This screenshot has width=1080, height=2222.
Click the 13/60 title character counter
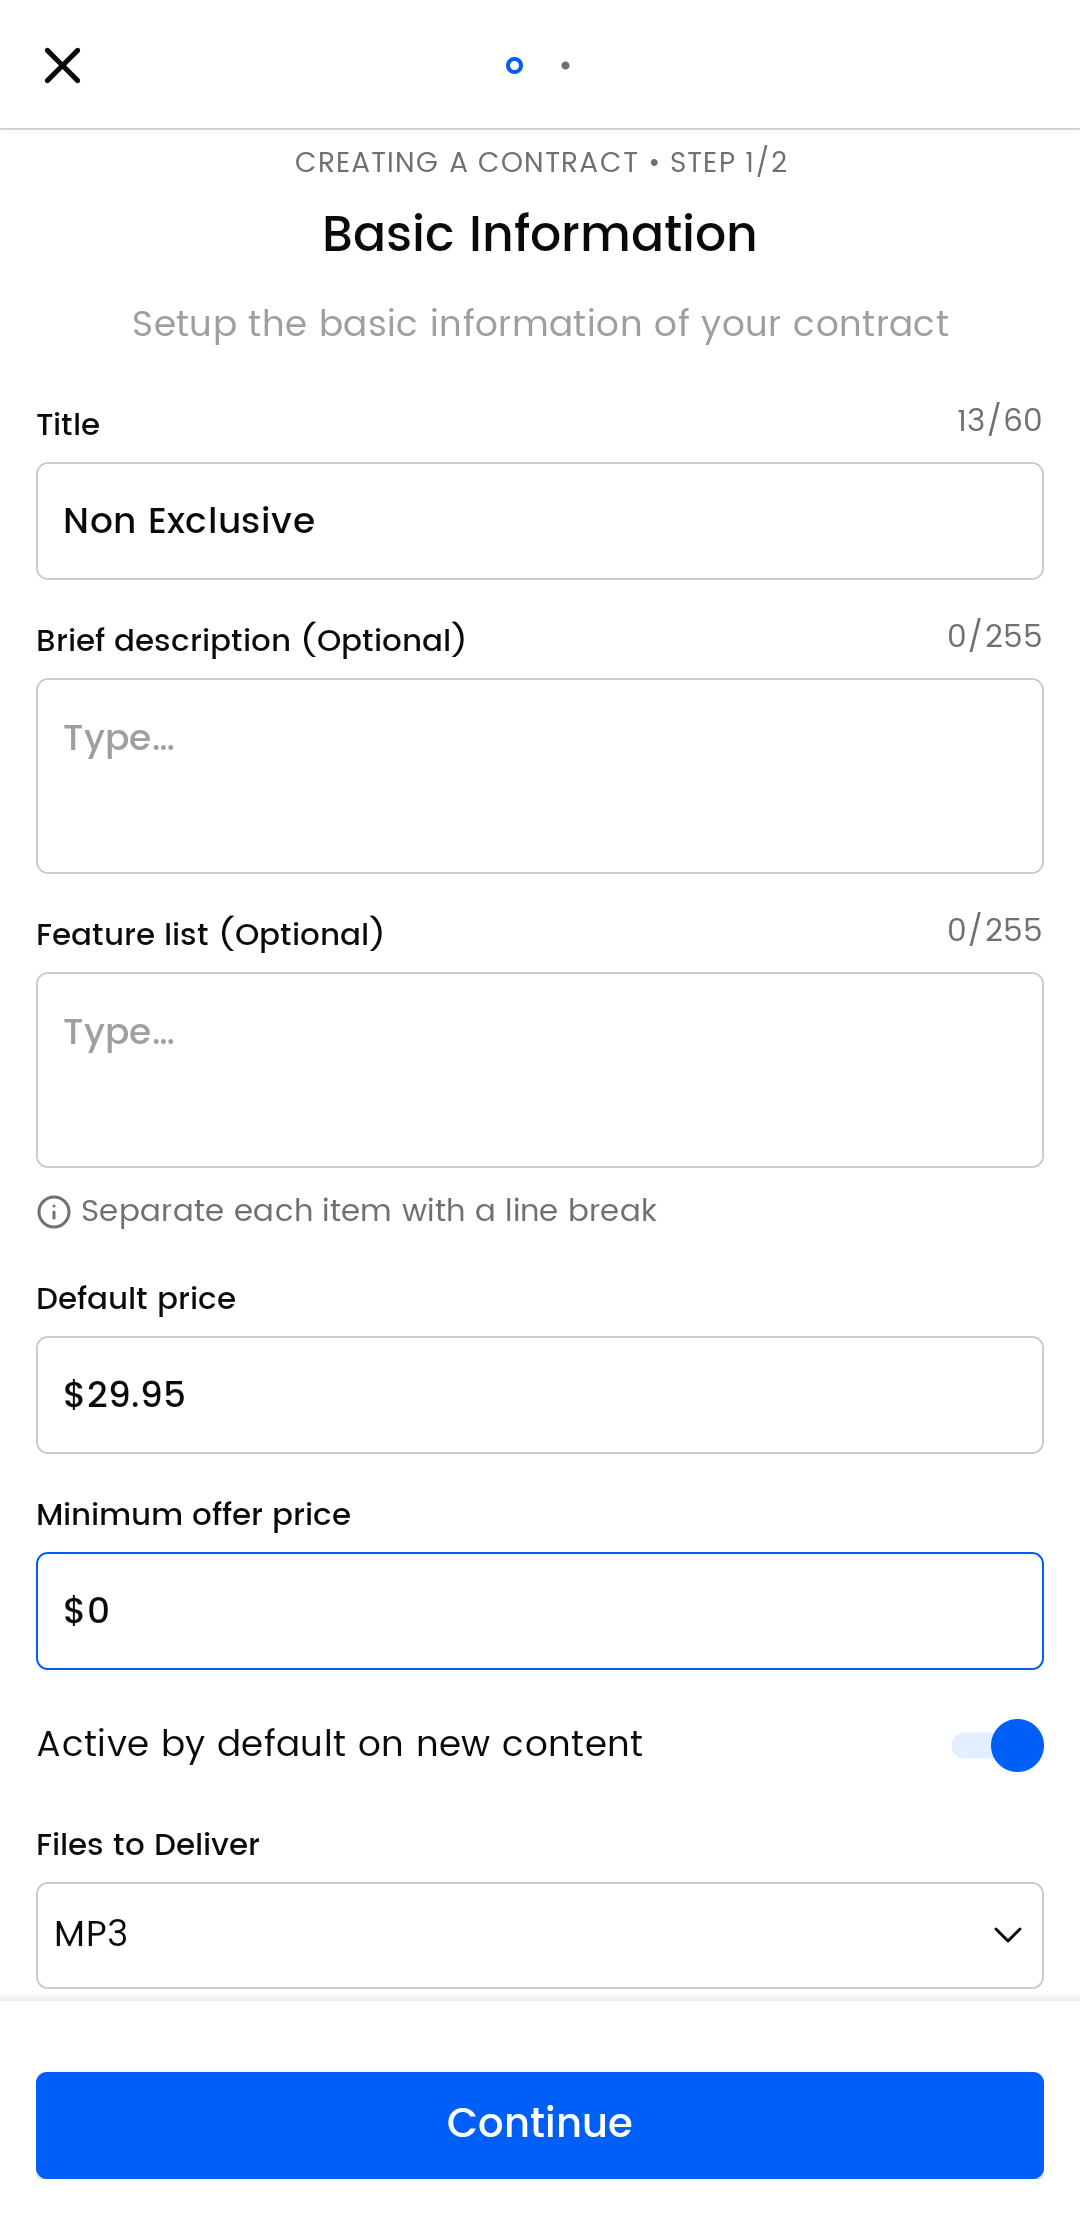tap(999, 420)
